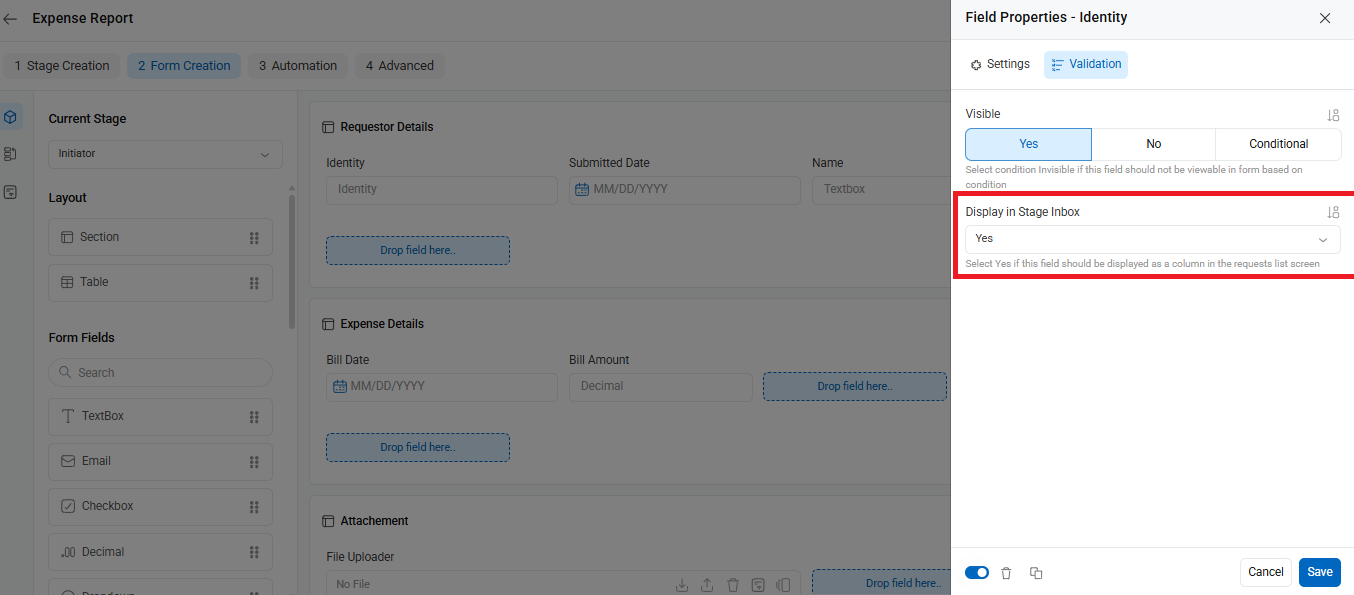The image size is (1354, 595).
Task: Click the duplicate copy icon in Field Properties footer
Action: [x=1036, y=573]
